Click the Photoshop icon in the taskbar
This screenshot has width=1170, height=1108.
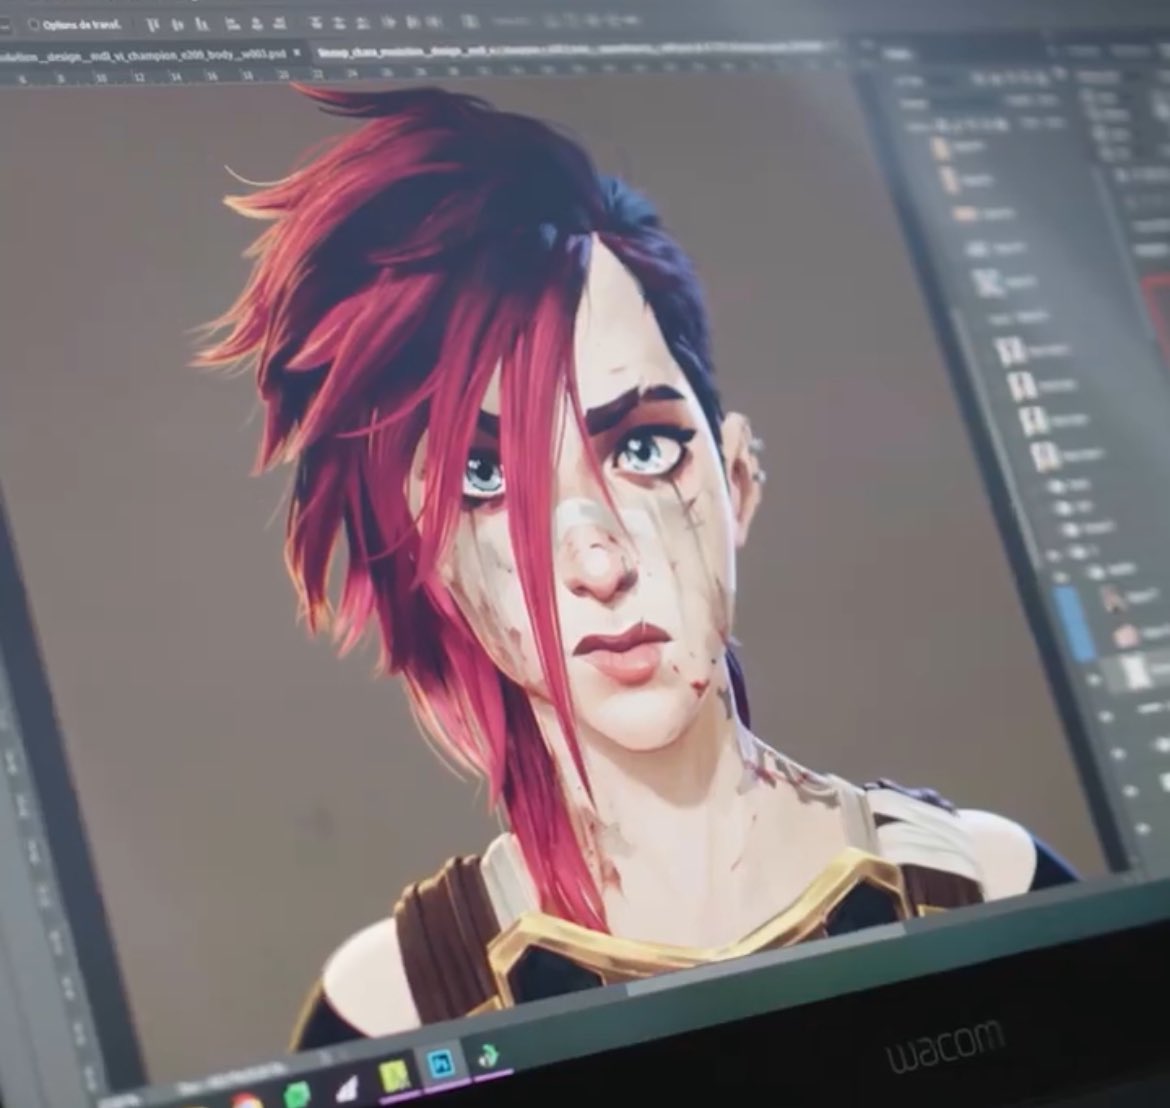[442, 1062]
